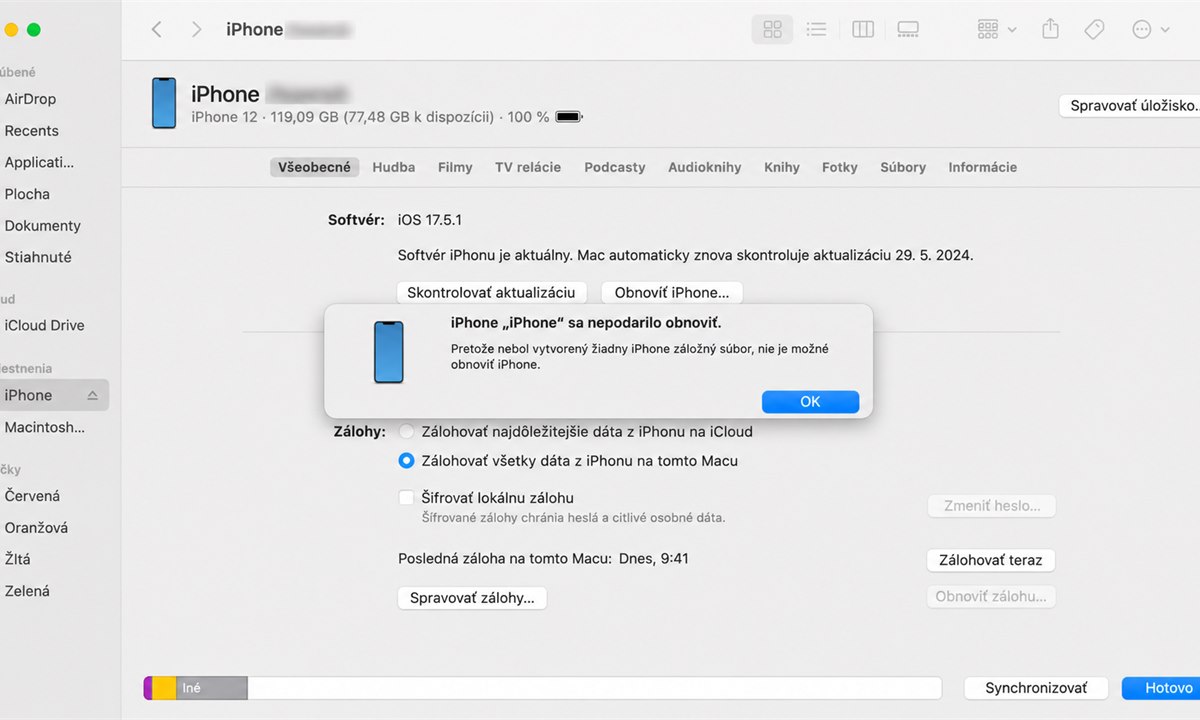This screenshot has height=720, width=1200.
Task: Enable Šifrovať lokálnu zálohu checkbox
Action: (406, 498)
